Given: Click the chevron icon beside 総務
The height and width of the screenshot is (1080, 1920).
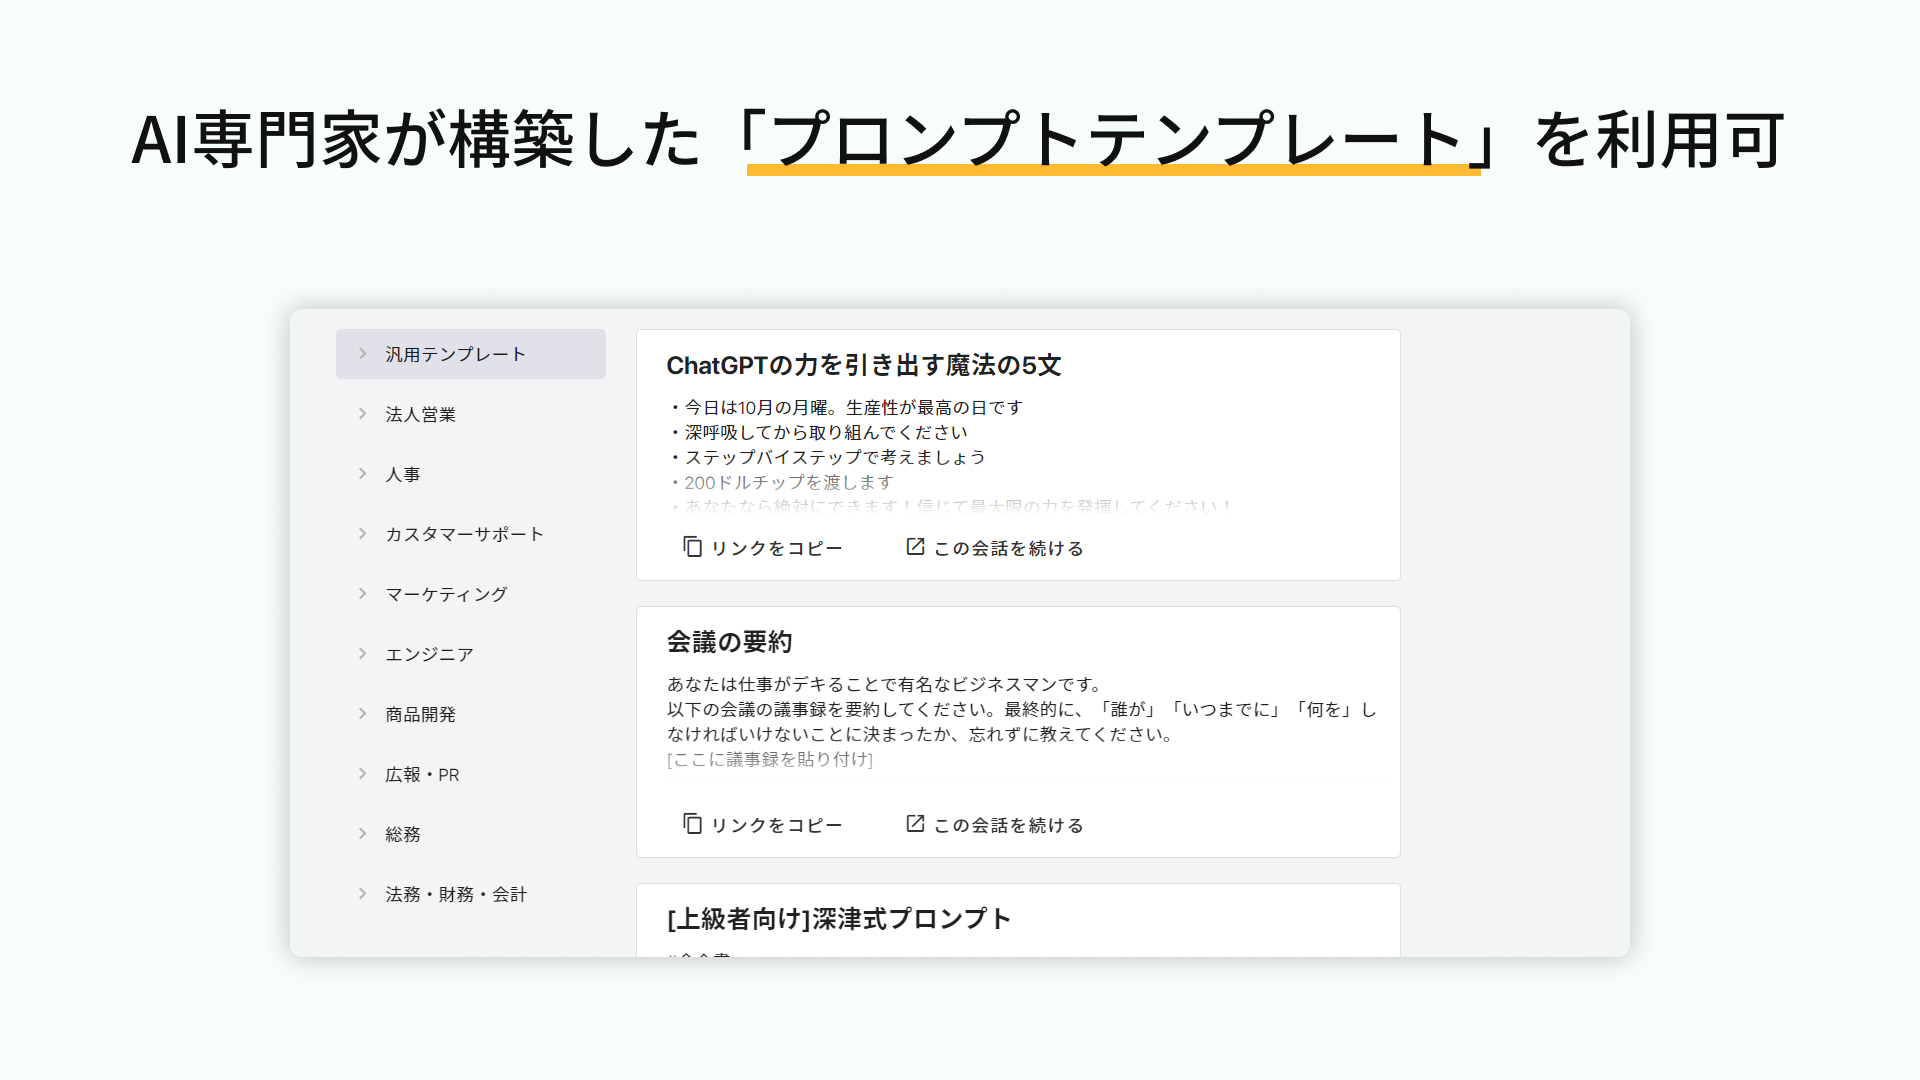Looking at the screenshot, I should [x=362, y=833].
